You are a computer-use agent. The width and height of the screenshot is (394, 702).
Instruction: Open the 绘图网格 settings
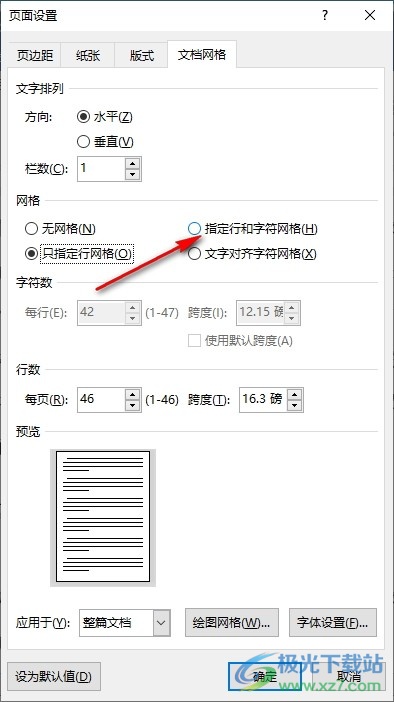pyautogui.click(x=232, y=622)
